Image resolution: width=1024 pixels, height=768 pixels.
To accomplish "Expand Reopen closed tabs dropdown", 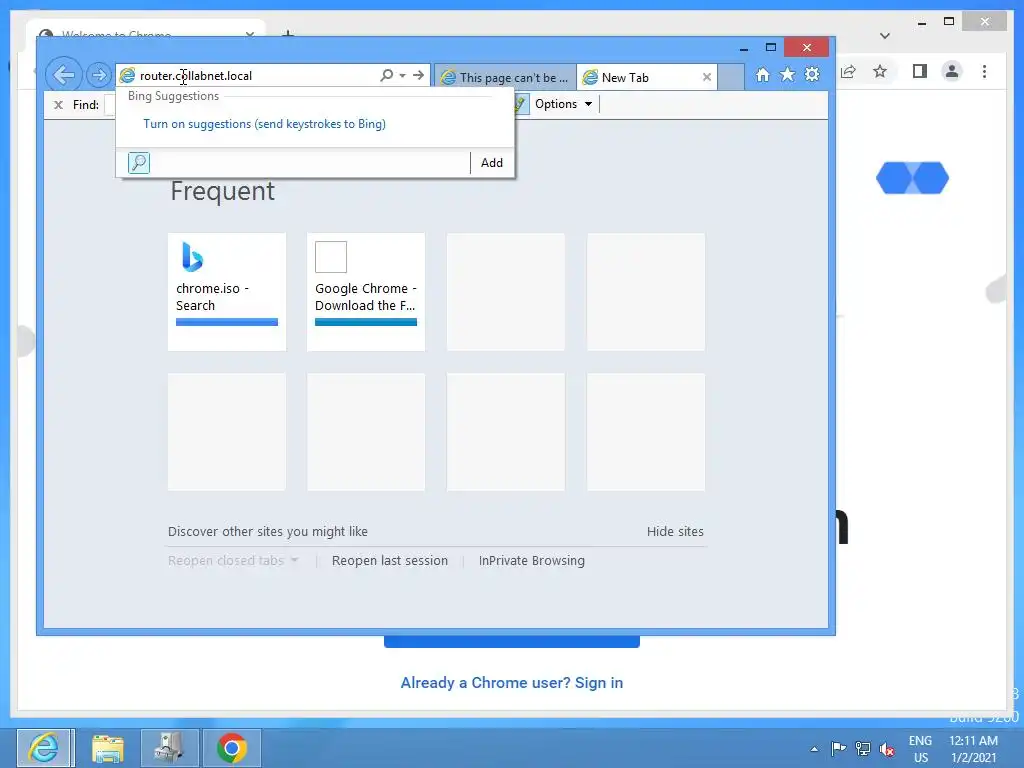I will click(233, 560).
